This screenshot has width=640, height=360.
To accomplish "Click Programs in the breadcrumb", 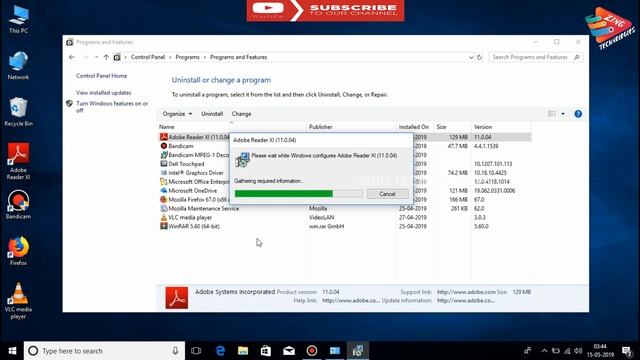I will click(187, 57).
